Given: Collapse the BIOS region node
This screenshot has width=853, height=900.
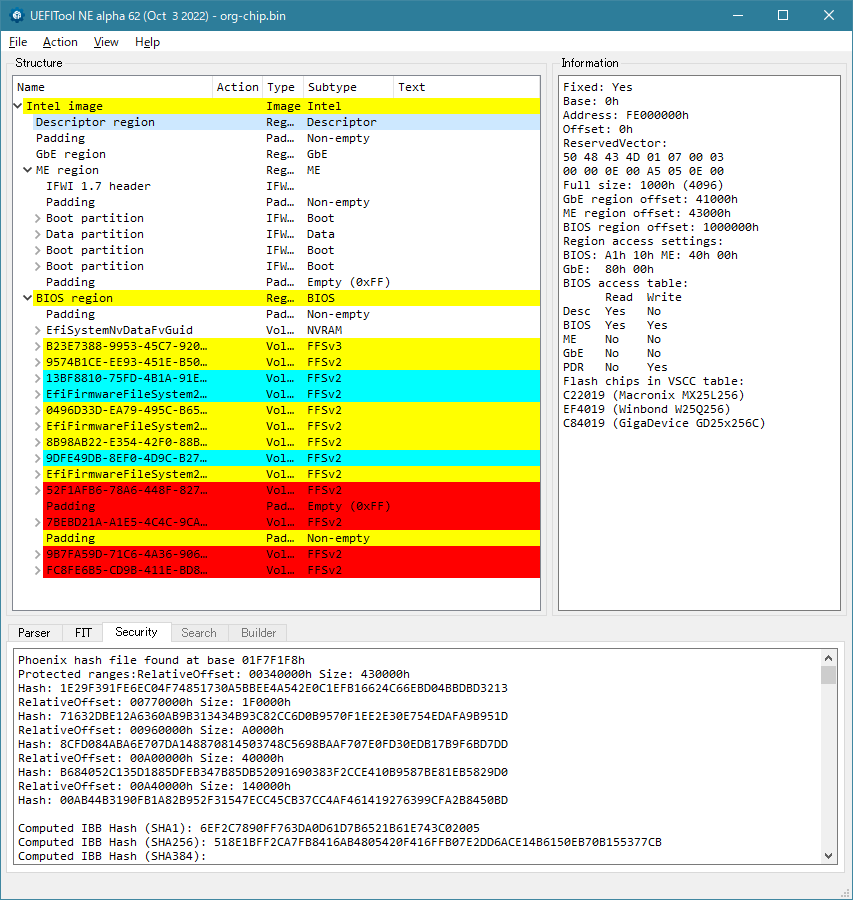Looking at the screenshot, I should pyautogui.click(x=27, y=298).
